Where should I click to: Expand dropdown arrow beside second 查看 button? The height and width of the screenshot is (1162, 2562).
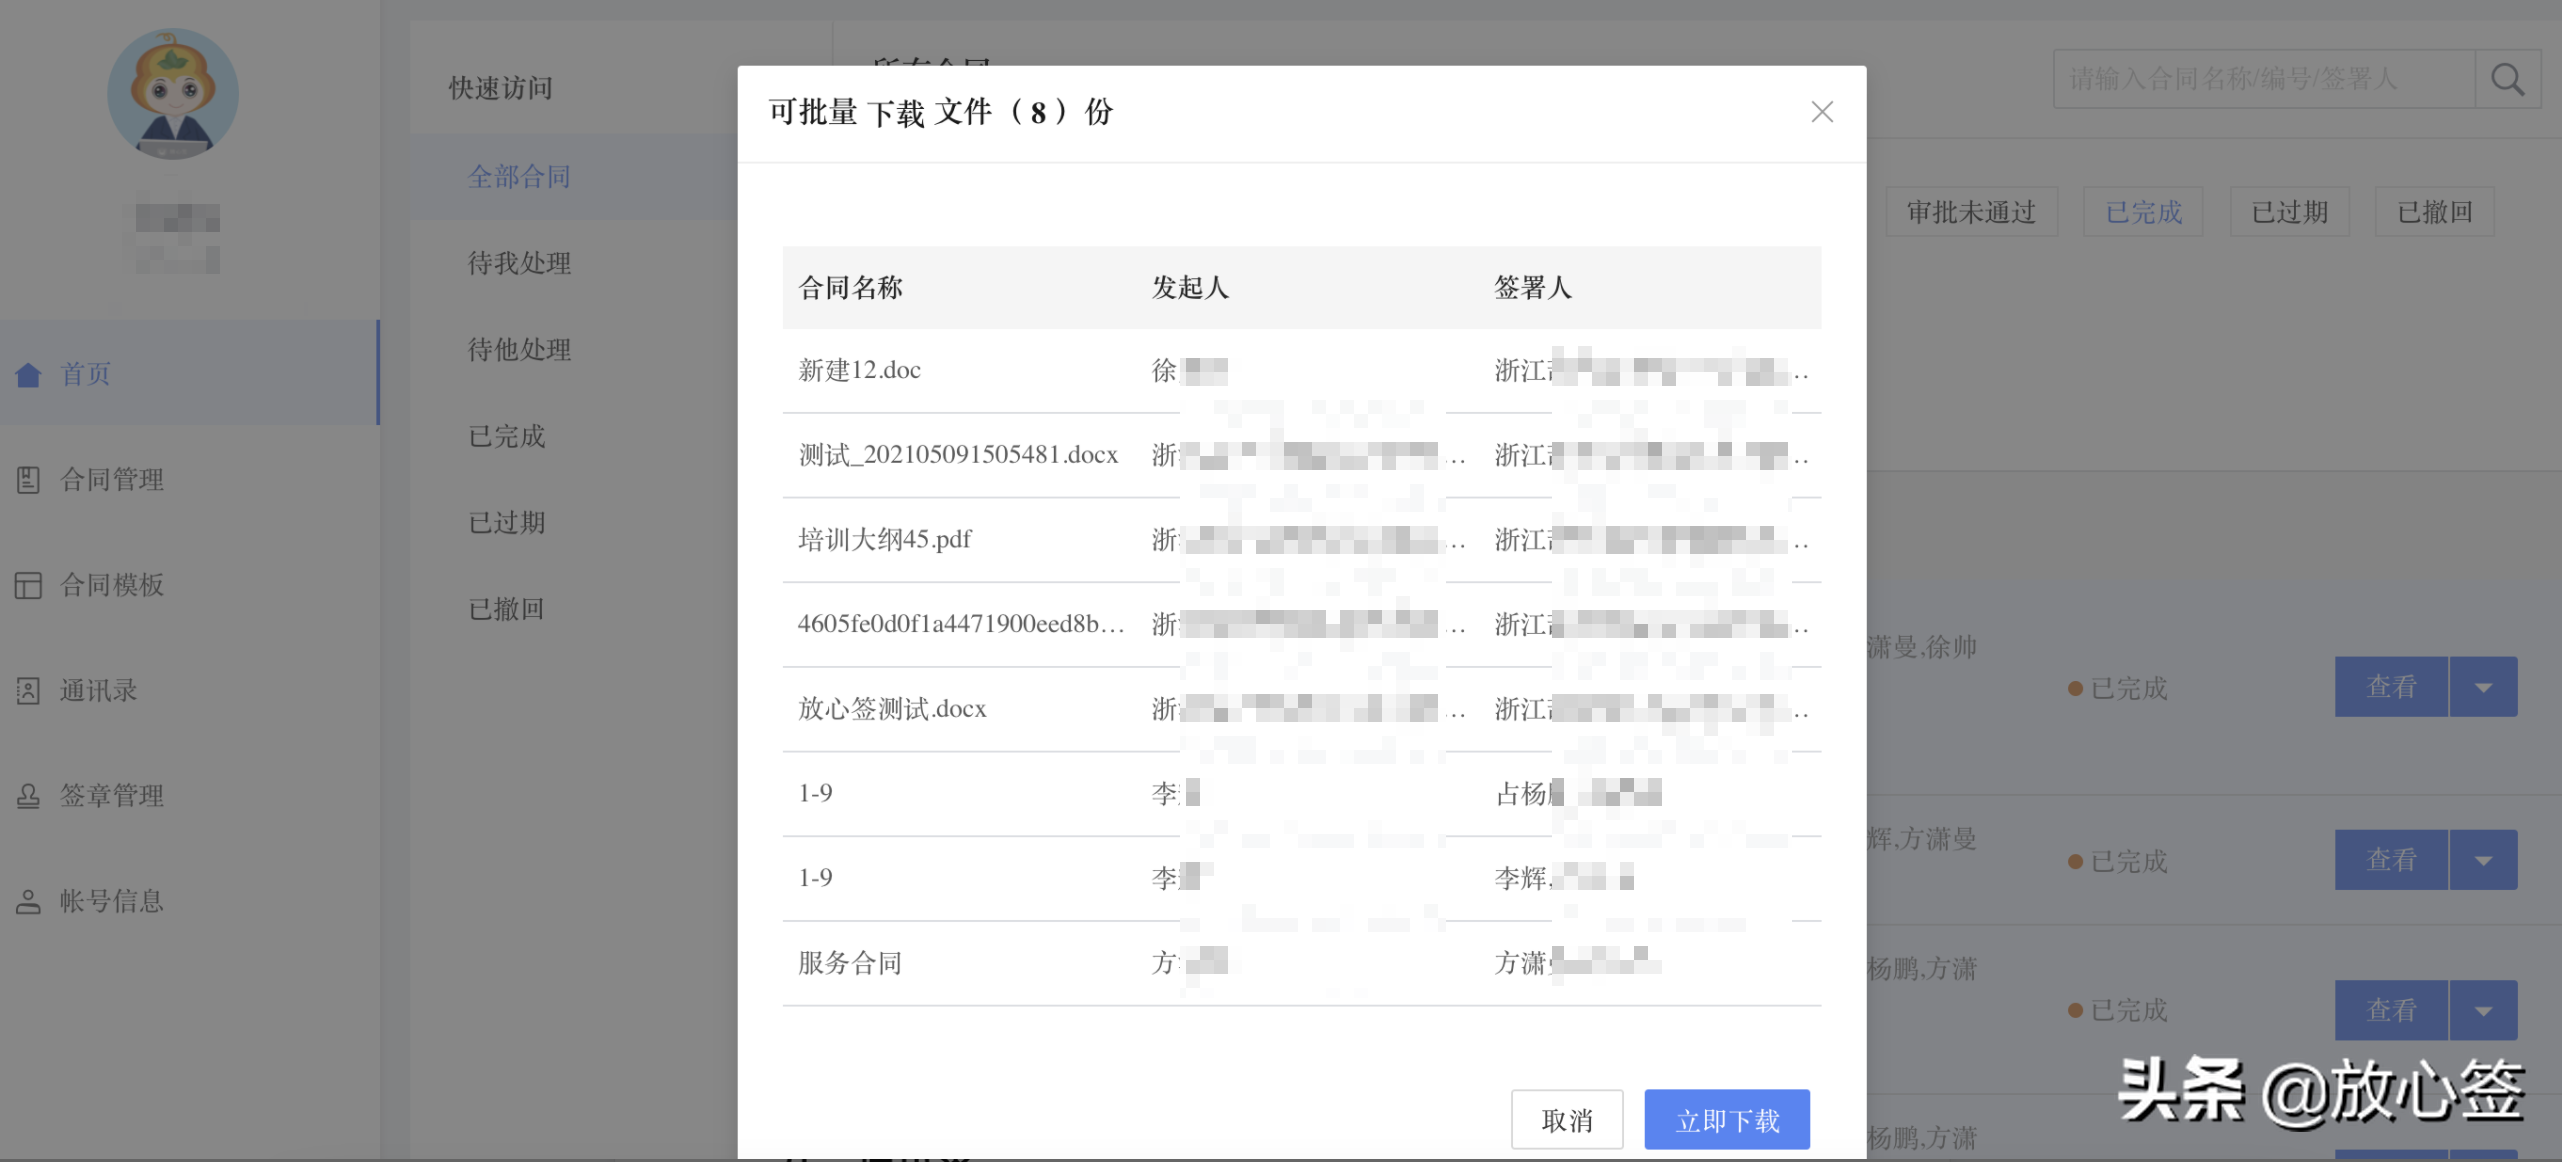coord(2483,859)
